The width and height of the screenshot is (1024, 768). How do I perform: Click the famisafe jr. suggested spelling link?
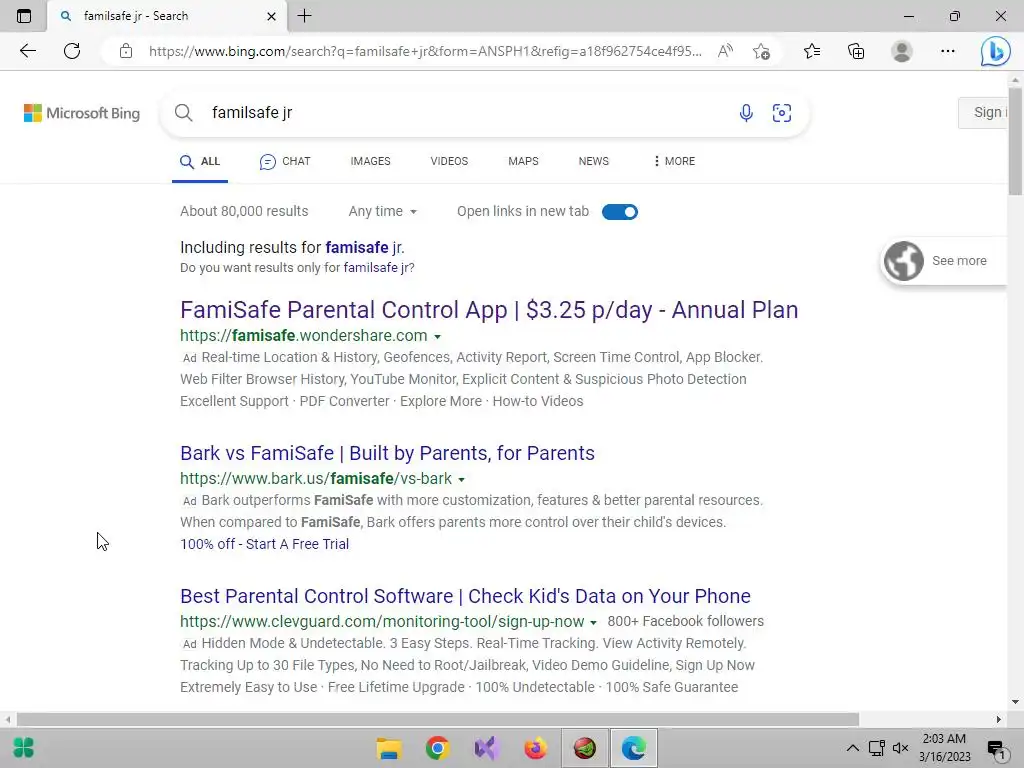[x=364, y=248]
